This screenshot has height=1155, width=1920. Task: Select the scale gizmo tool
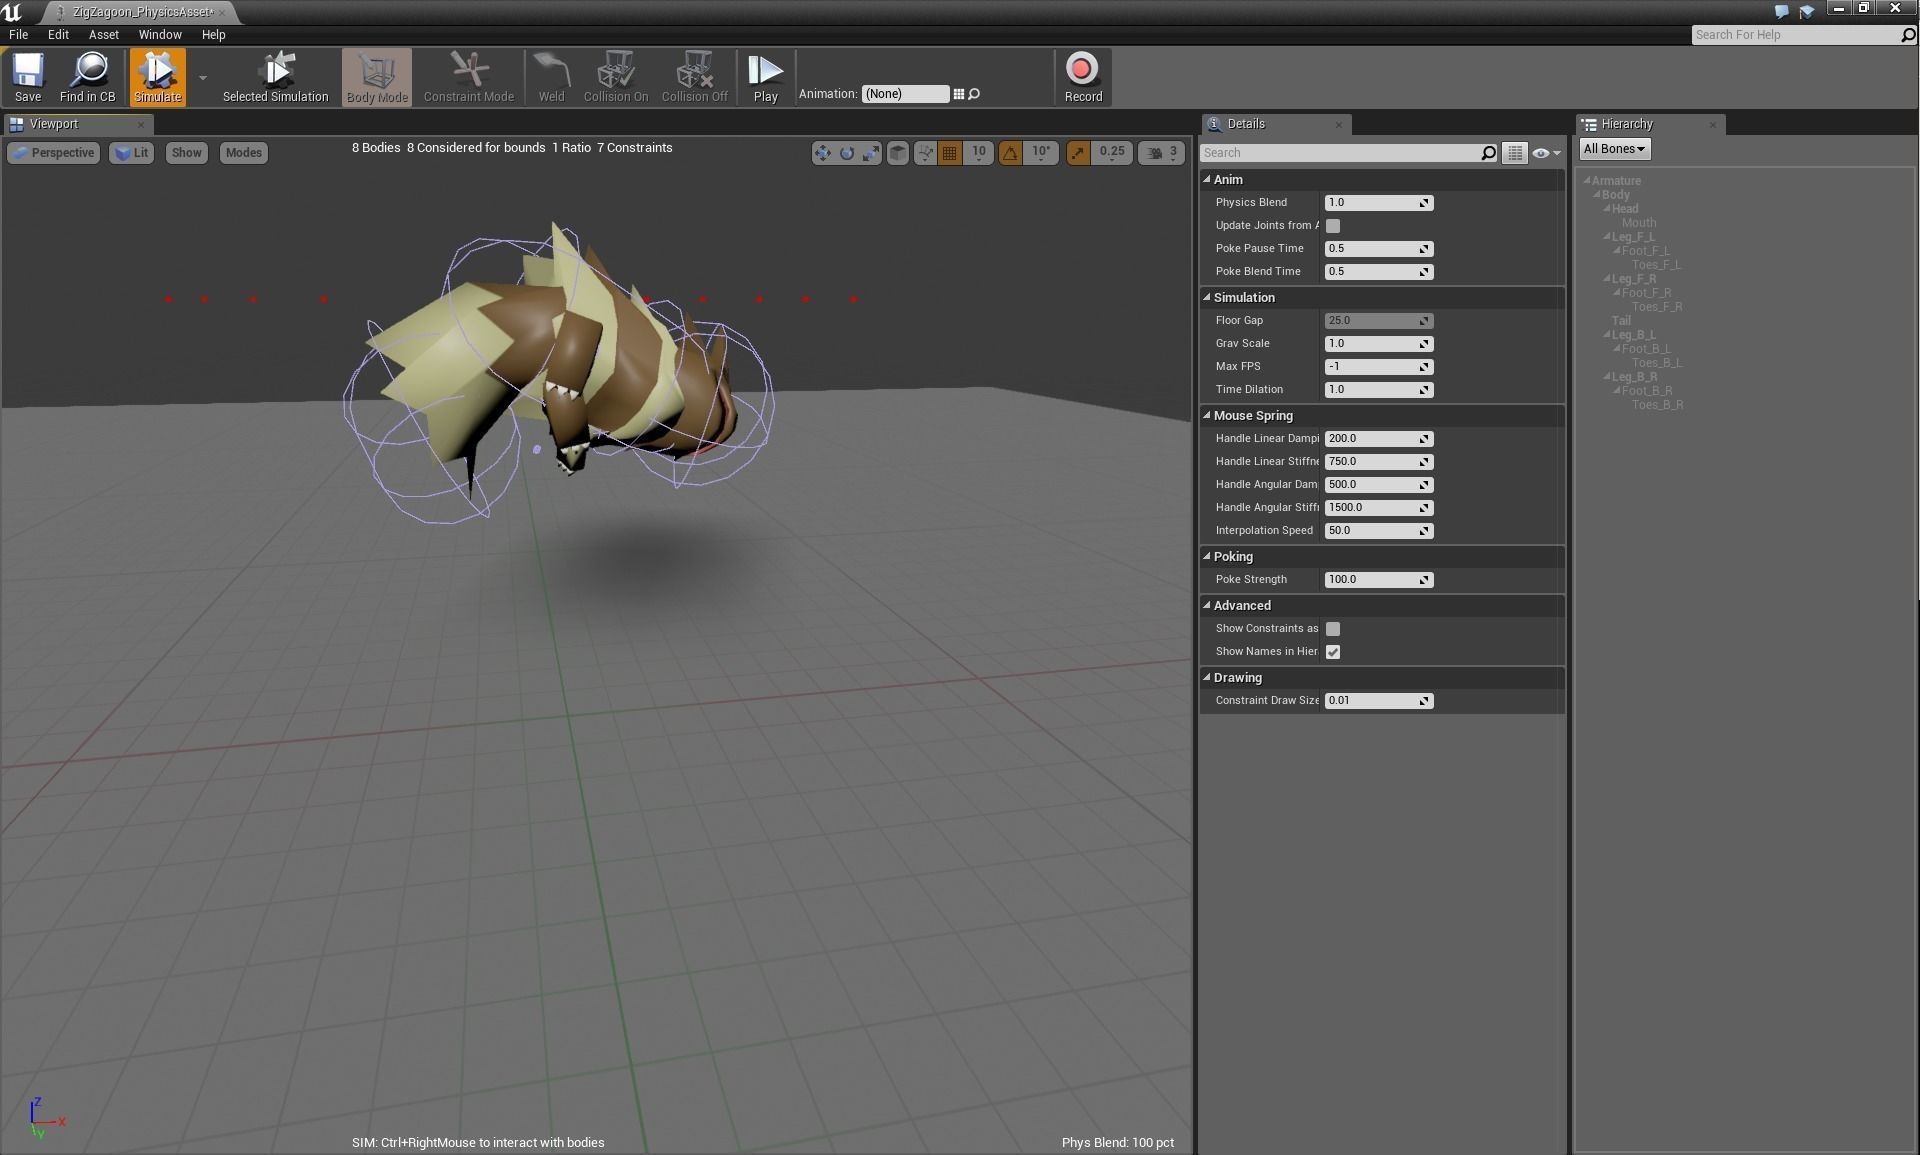tap(871, 153)
